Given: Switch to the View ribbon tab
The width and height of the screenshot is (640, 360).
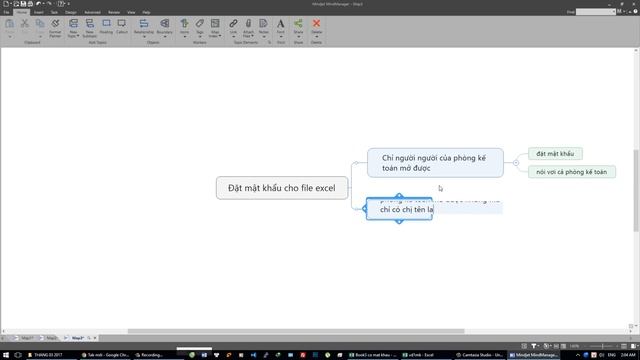Looking at the screenshot, I should click(131, 12).
